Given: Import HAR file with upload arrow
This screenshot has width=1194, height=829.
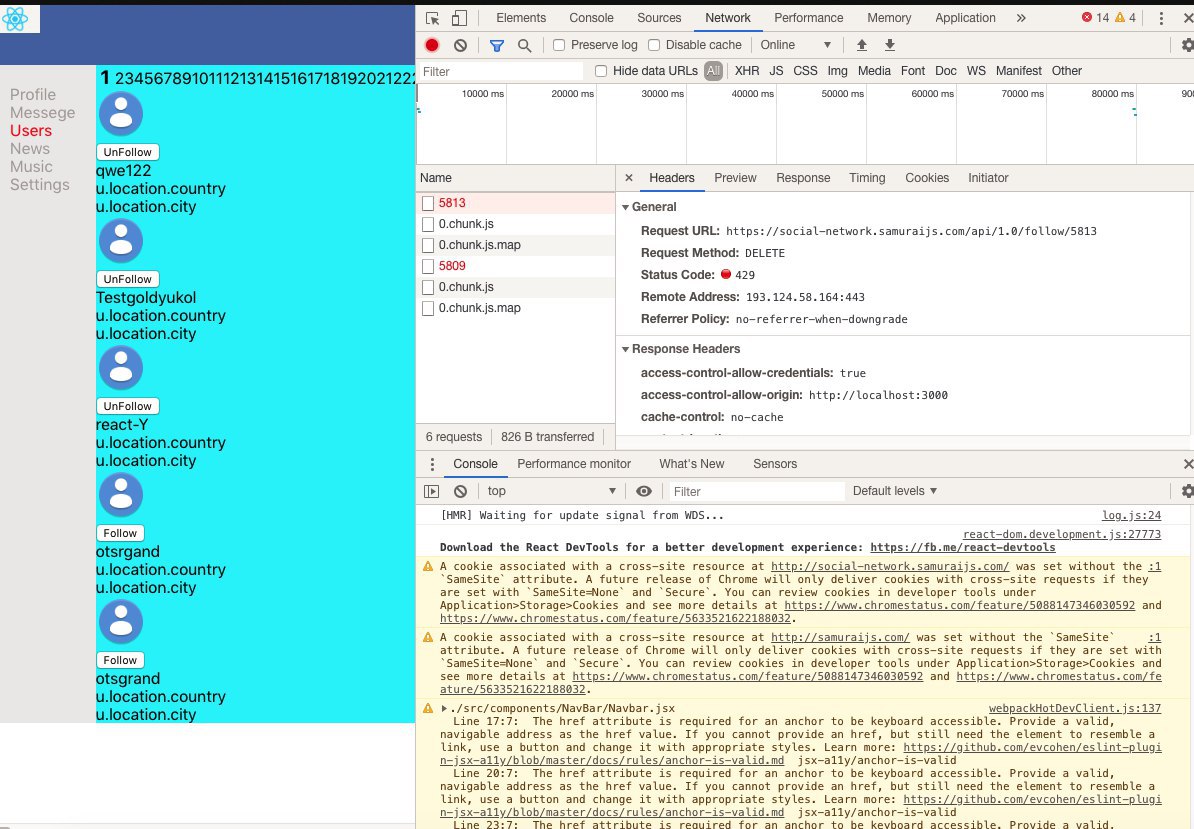Looking at the screenshot, I should [x=861, y=45].
